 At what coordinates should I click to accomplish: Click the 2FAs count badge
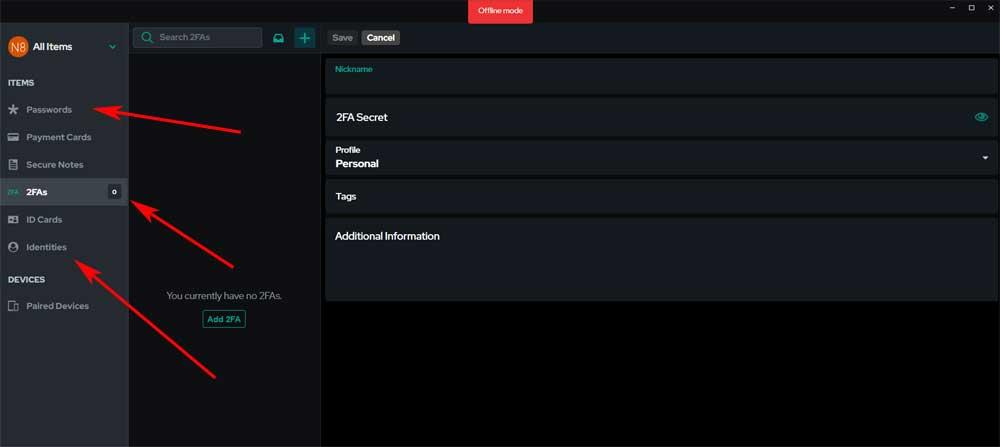(114, 192)
